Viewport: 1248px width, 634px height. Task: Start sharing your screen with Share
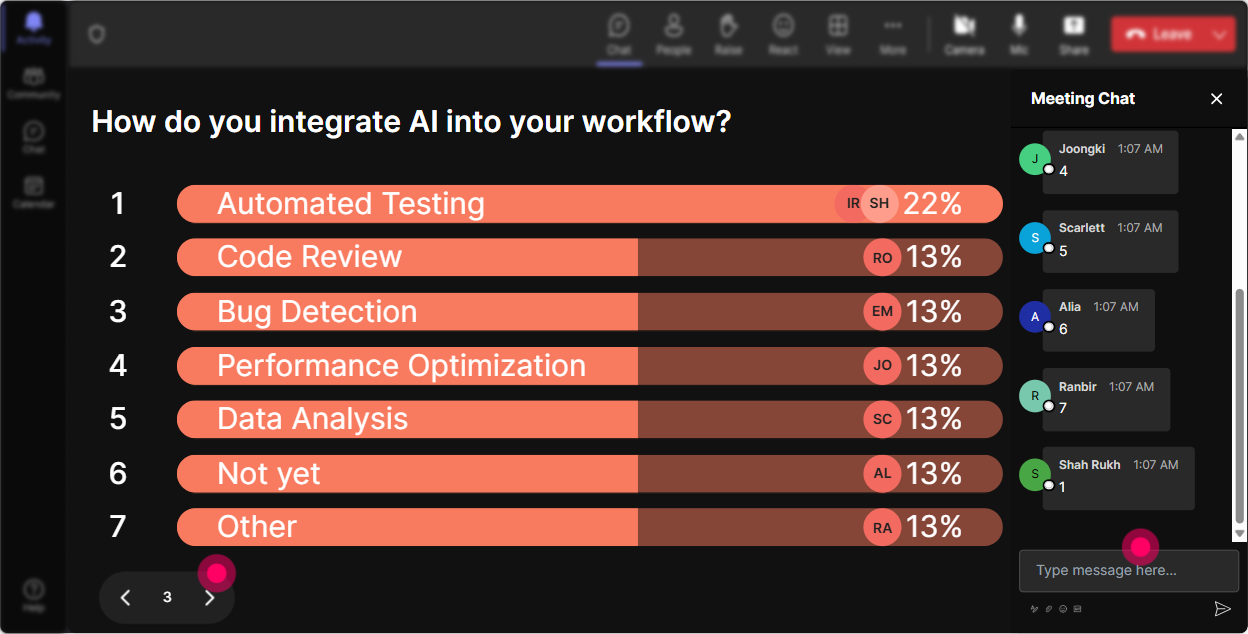click(x=1074, y=33)
